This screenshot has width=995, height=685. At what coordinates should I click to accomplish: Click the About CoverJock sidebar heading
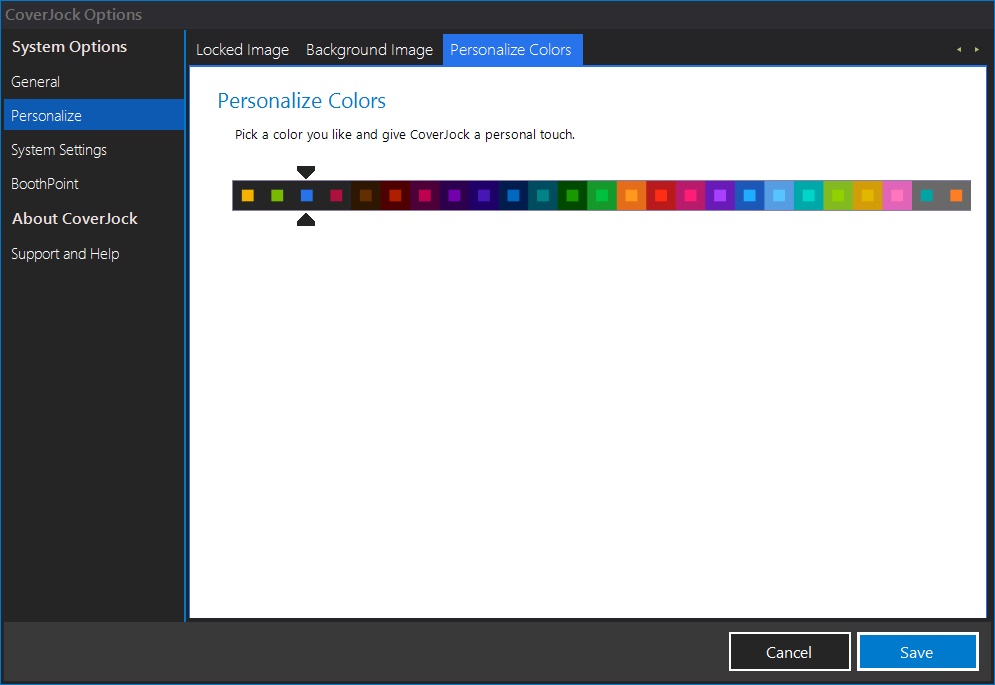pos(75,218)
